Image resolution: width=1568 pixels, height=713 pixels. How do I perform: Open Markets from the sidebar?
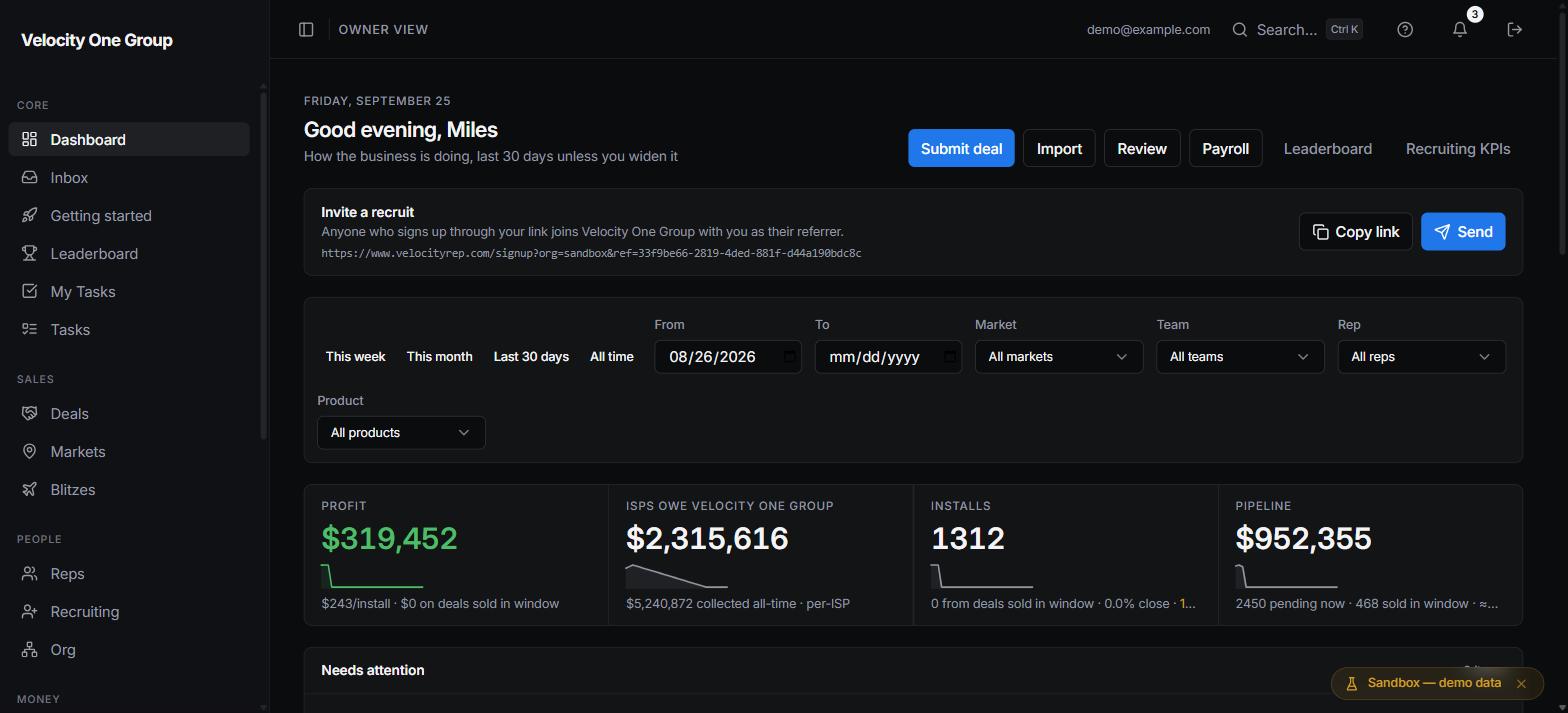tap(129, 451)
